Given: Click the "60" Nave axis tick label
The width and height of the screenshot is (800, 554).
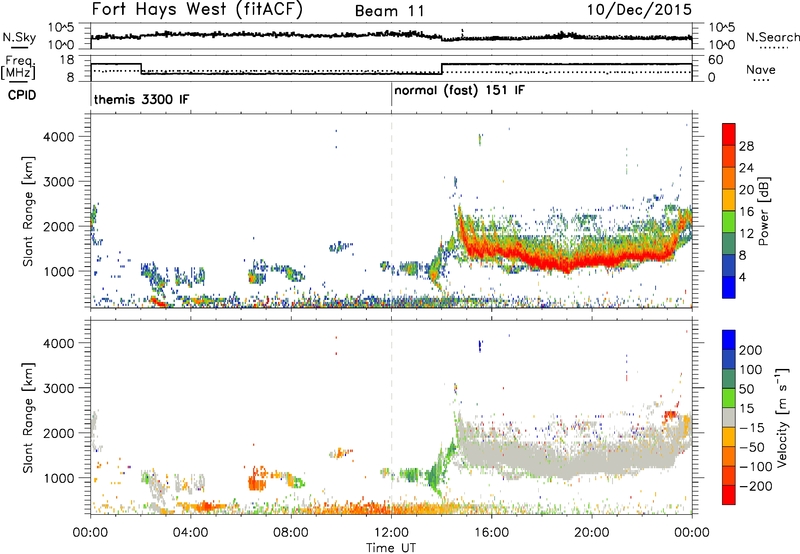Looking at the screenshot, I should point(716,60).
